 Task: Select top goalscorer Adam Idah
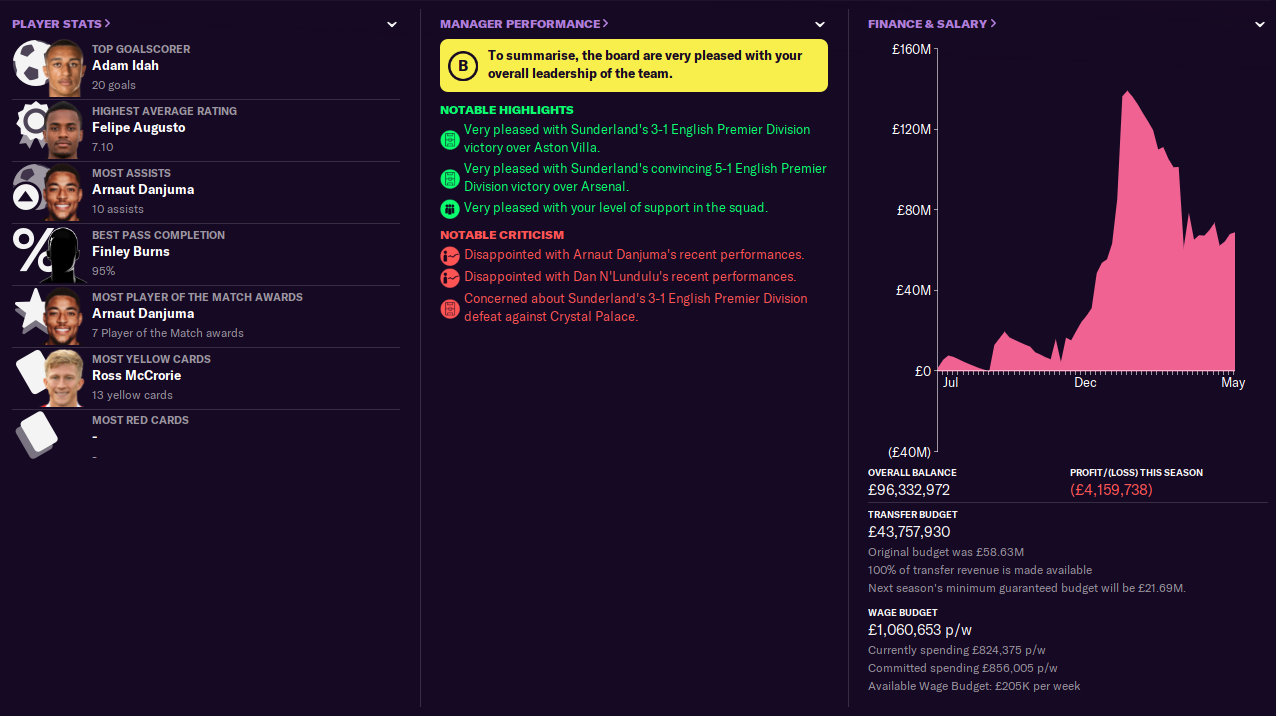coord(125,65)
